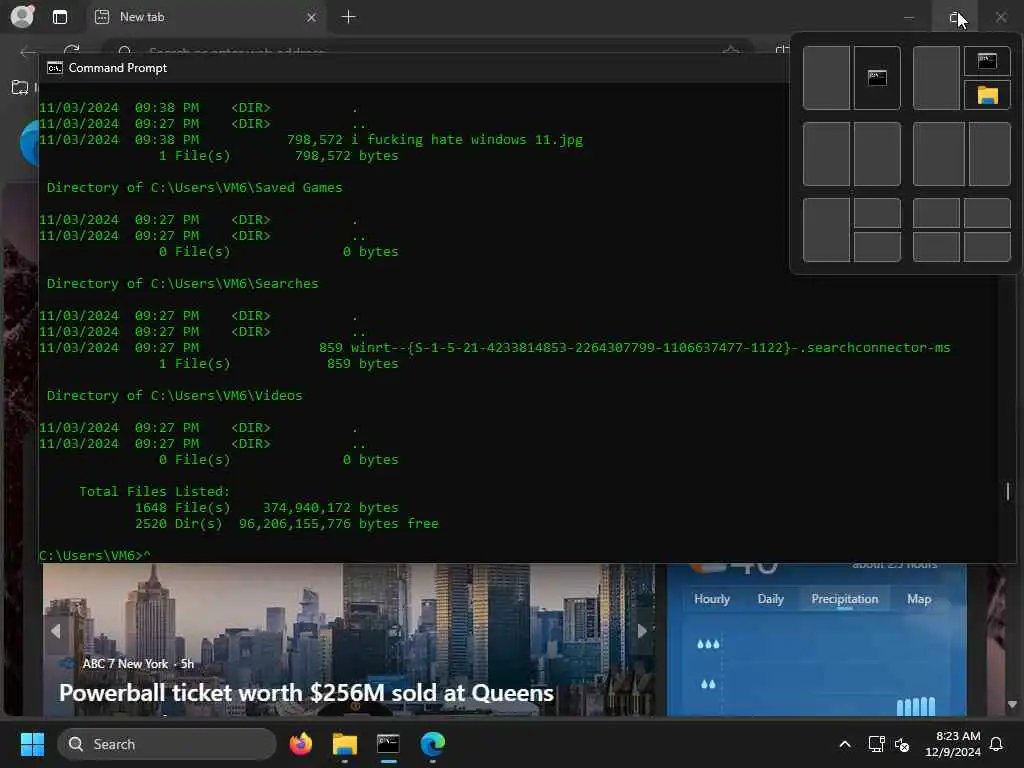The height and width of the screenshot is (768, 1024).
Task: Open the Edge favorites bar folder icon
Action: 20,87
